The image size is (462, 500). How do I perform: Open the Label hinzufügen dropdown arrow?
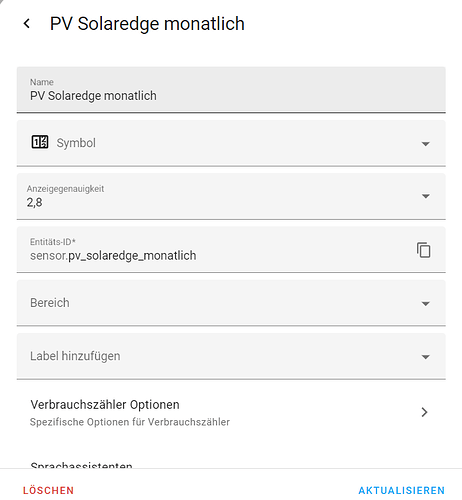425,357
